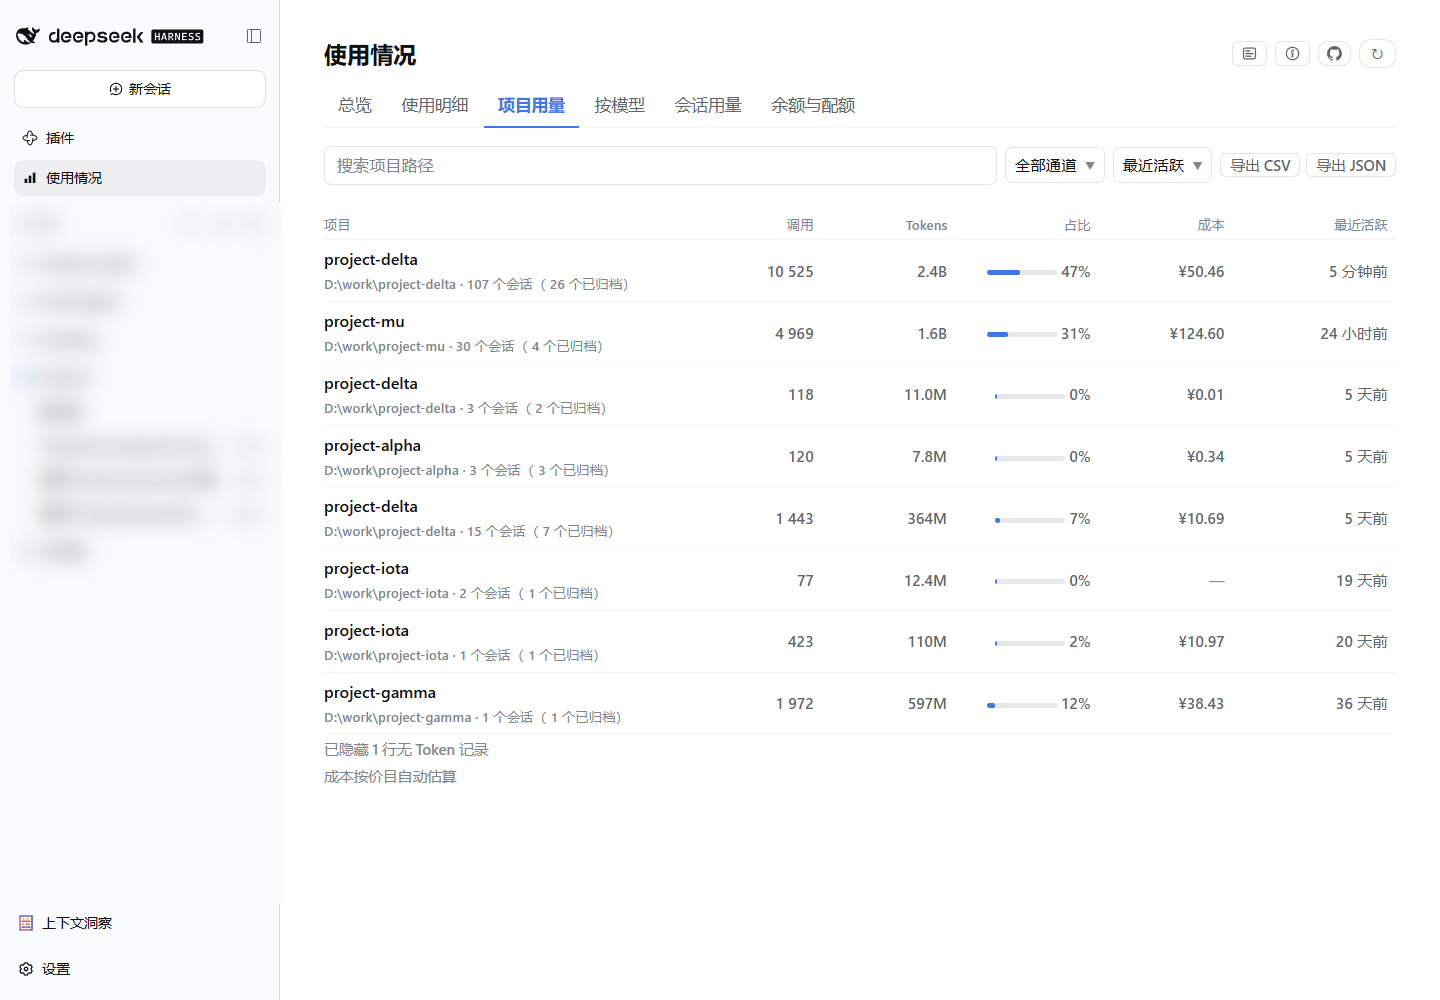Open the 插件 plugins page

pos(140,138)
